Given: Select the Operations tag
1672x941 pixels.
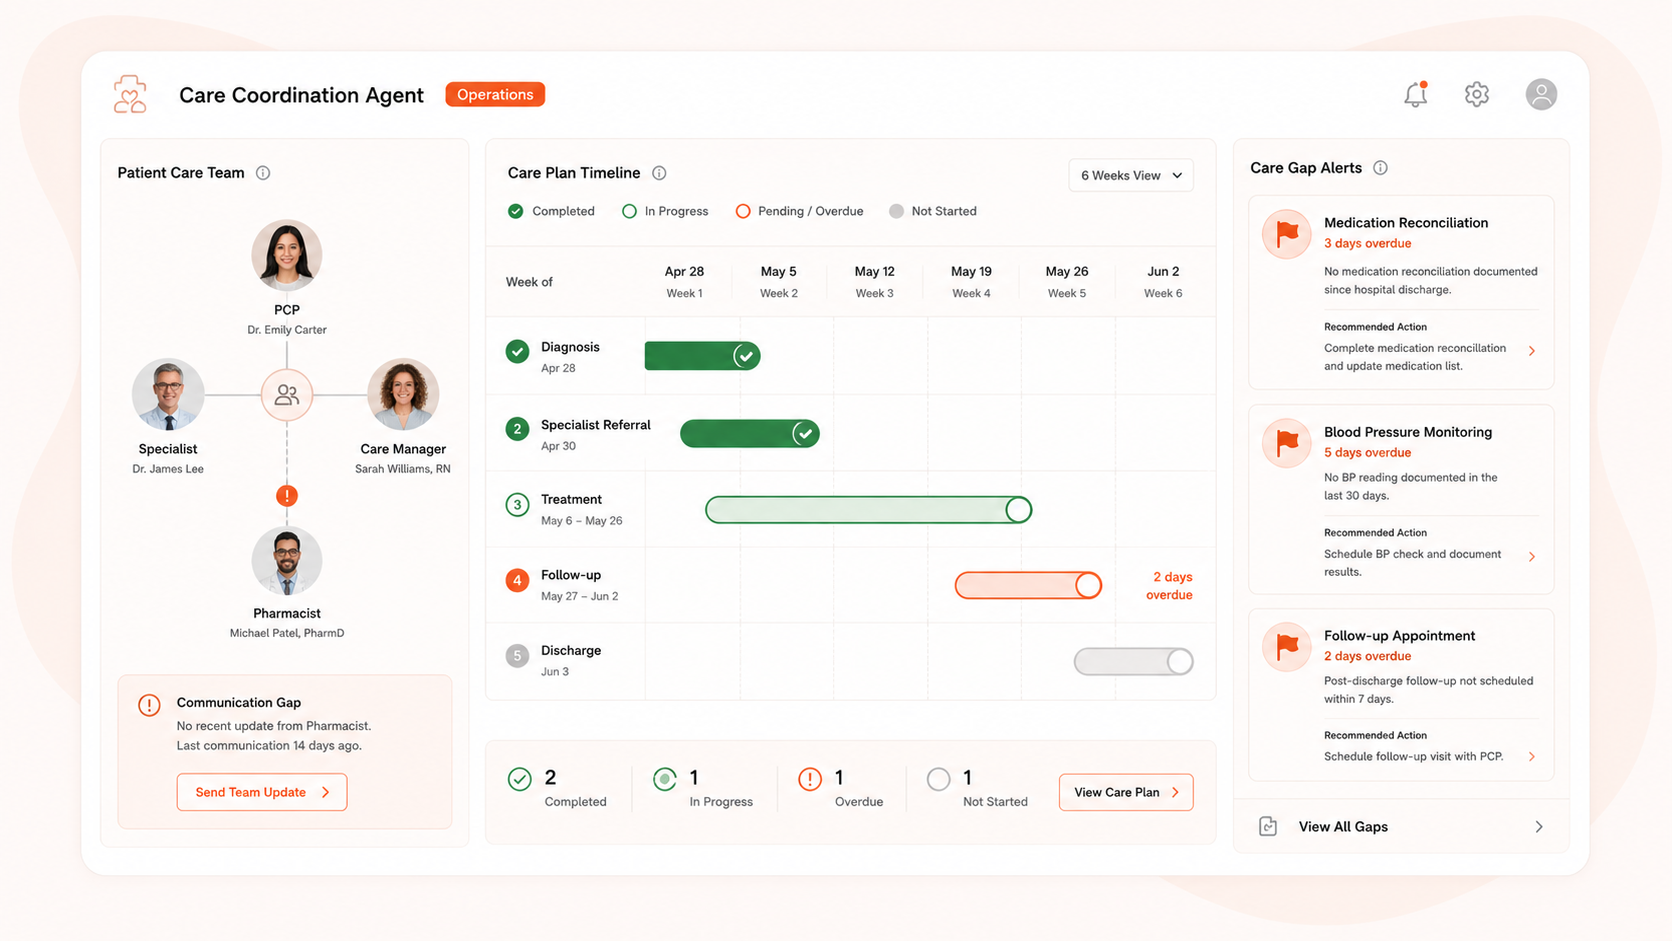Looking at the screenshot, I should click(495, 94).
